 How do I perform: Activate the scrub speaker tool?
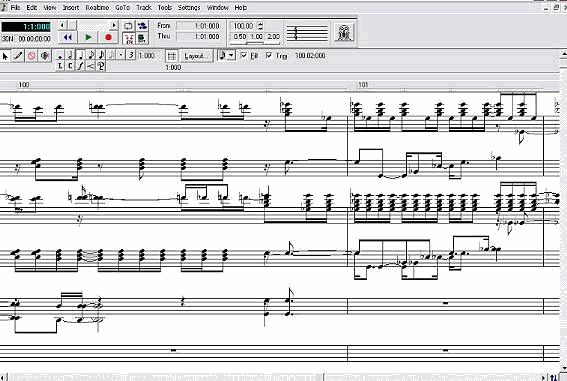point(44,56)
